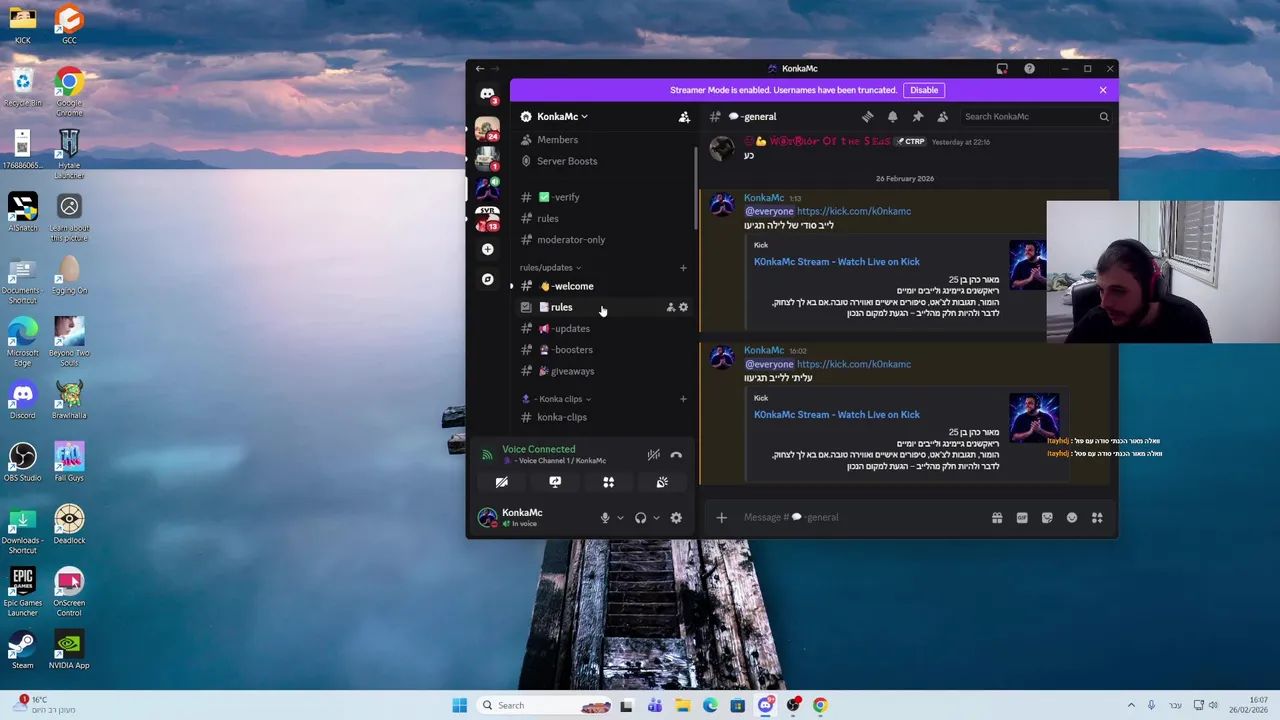Screen dimensions: 1280x720
Task: Open output device options arrow beside headphones
Action: tap(656, 518)
